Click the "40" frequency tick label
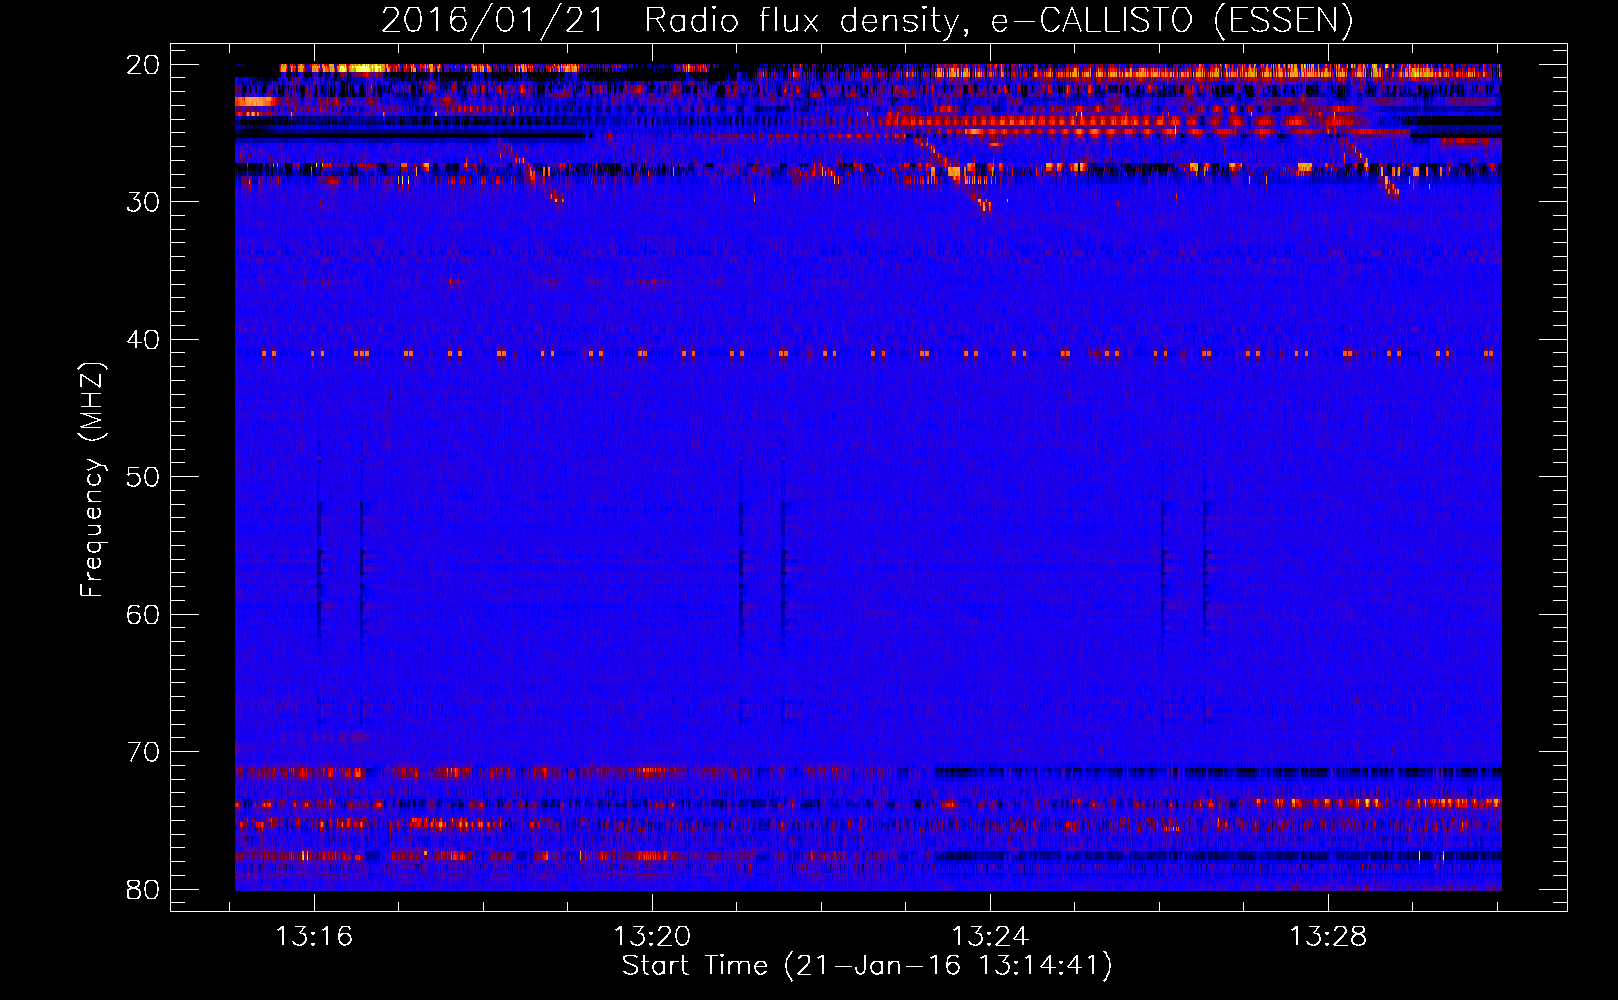The width and height of the screenshot is (1618, 1000). (143, 340)
